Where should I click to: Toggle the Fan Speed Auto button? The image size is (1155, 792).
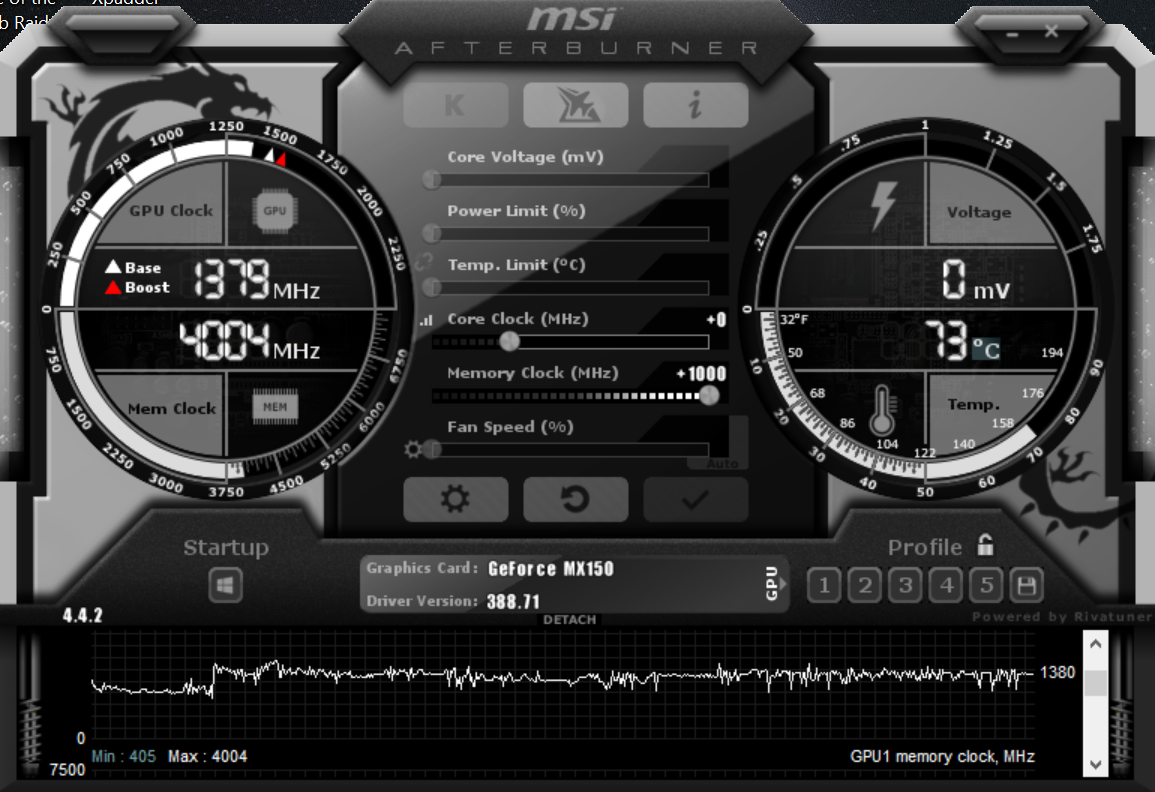[x=722, y=463]
